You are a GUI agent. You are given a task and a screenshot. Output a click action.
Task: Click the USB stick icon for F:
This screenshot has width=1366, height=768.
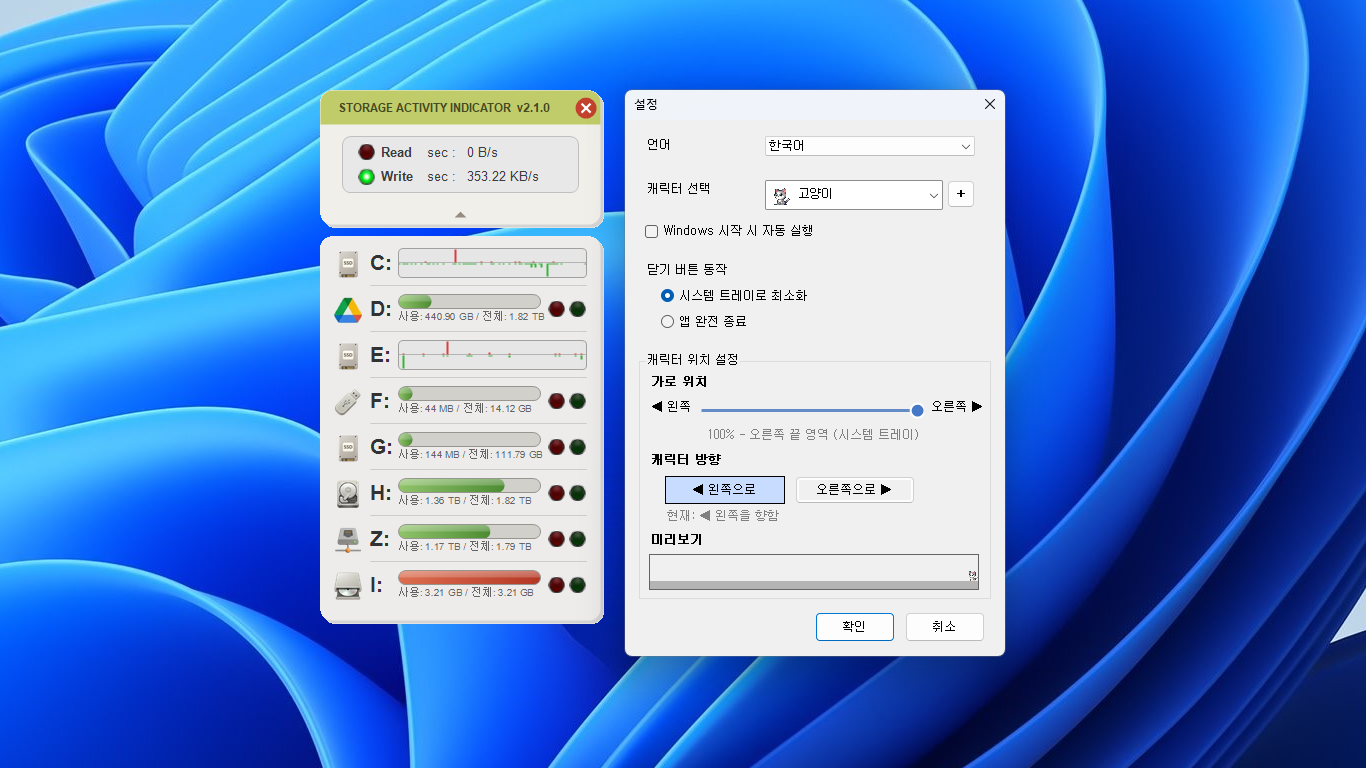click(x=348, y=402)
